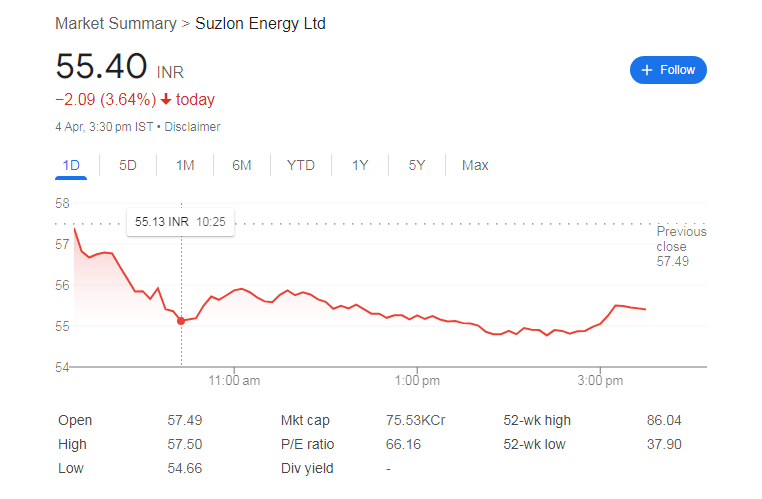Open the Disclaimer link
The image size is (762, 499).
pyautogui.click(x=192, y=127)
